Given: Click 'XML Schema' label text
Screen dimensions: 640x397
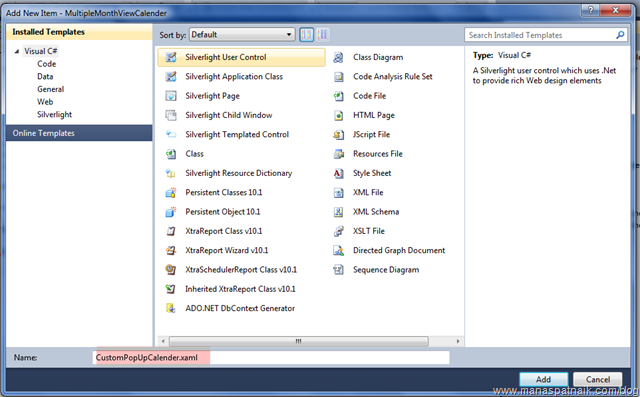Looking at the screenshot, I should (x=376, y=212).
